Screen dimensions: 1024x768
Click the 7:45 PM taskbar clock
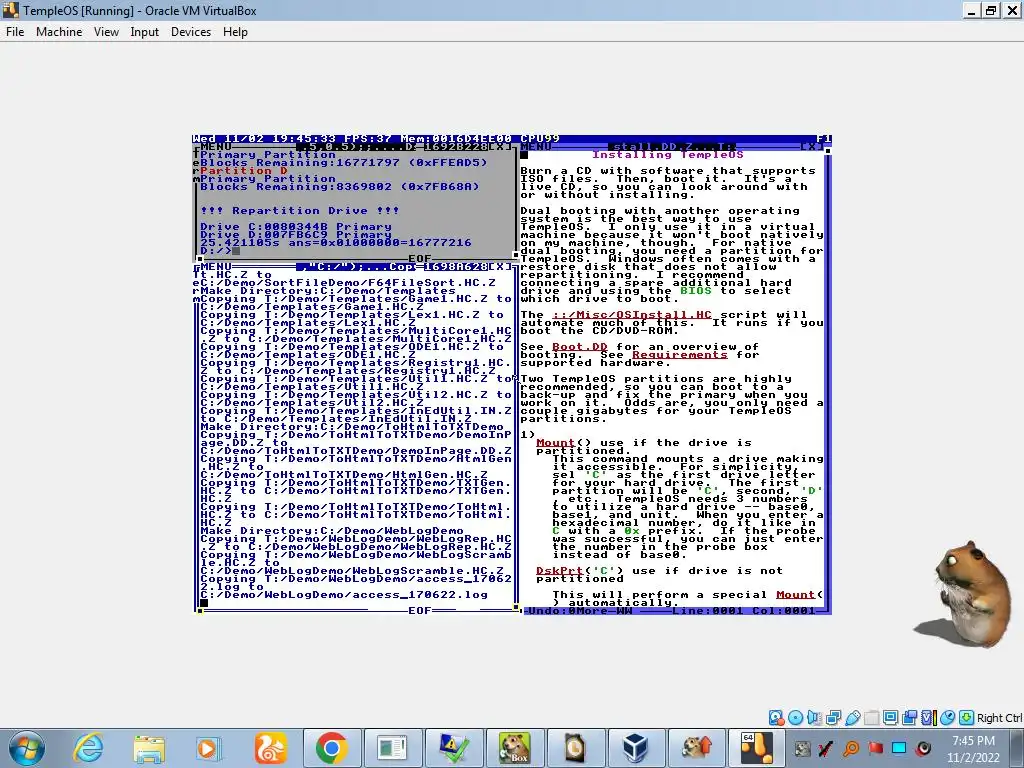(x=974, y=748)
